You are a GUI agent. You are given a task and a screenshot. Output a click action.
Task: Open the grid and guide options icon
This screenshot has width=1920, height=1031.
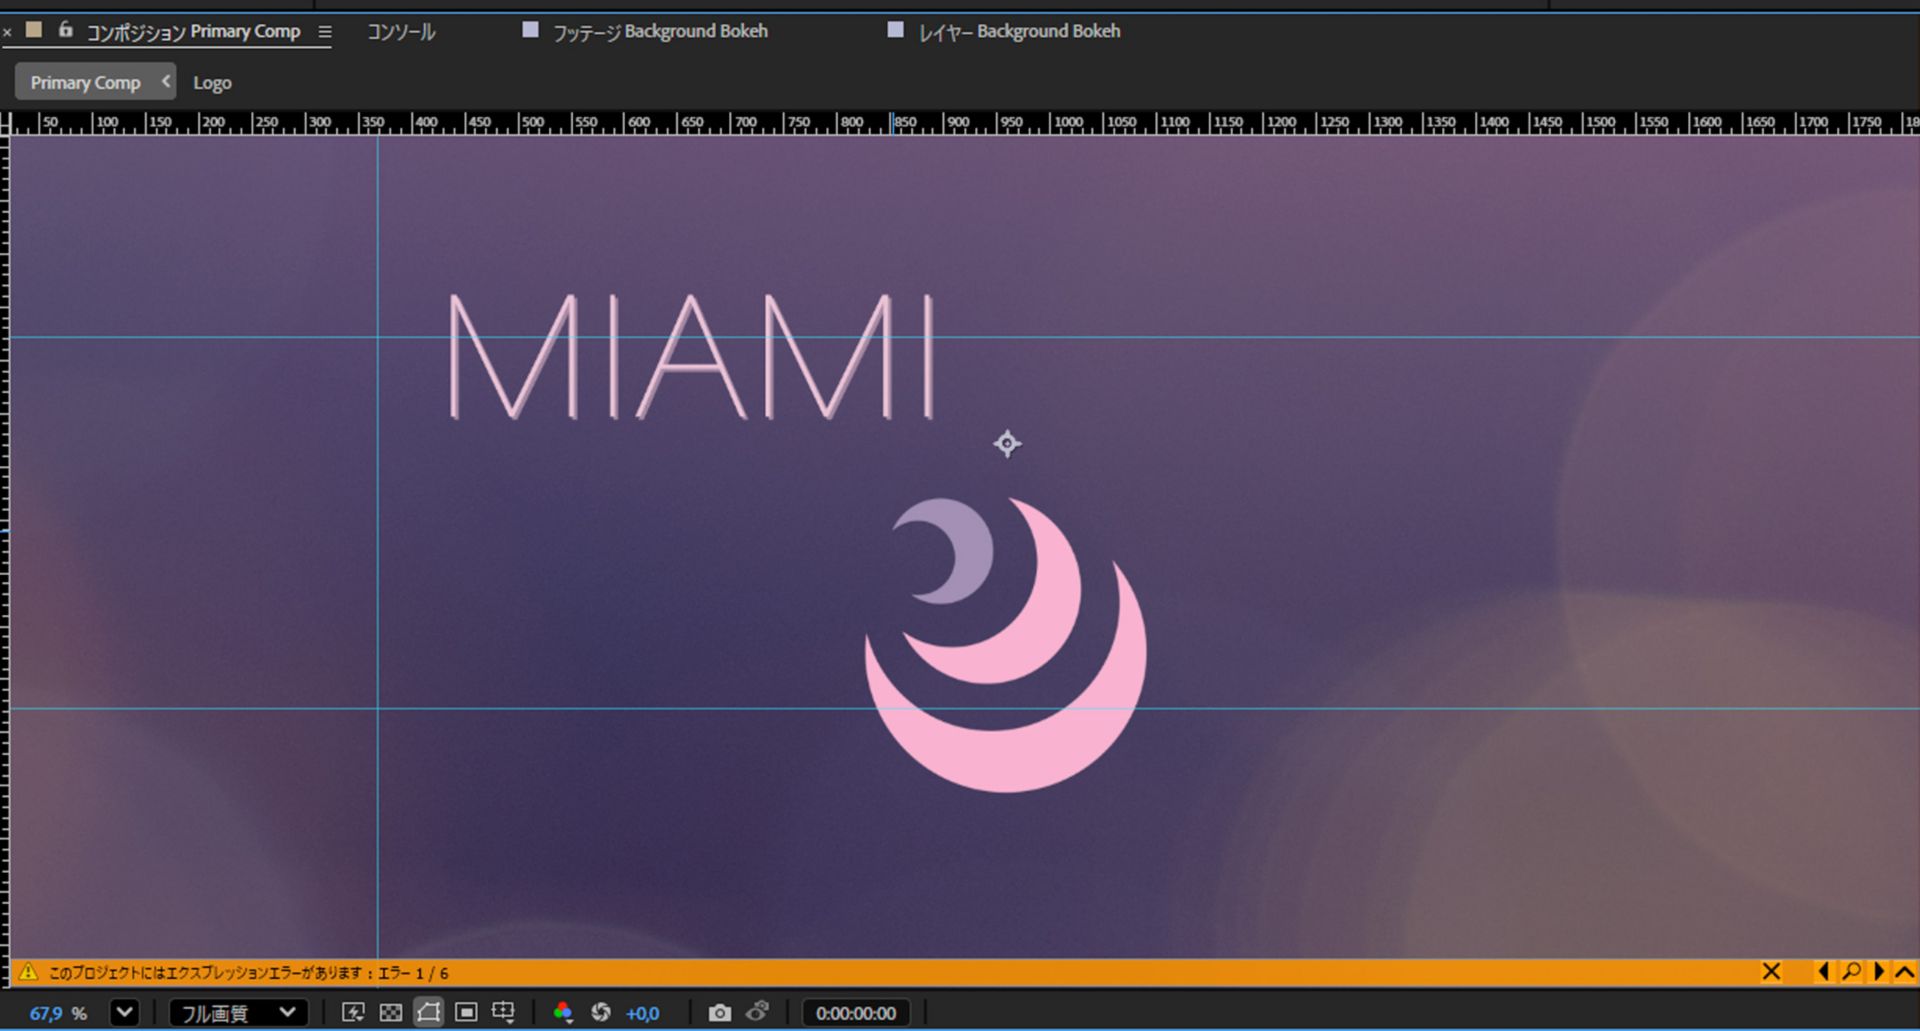point(503,1013)
